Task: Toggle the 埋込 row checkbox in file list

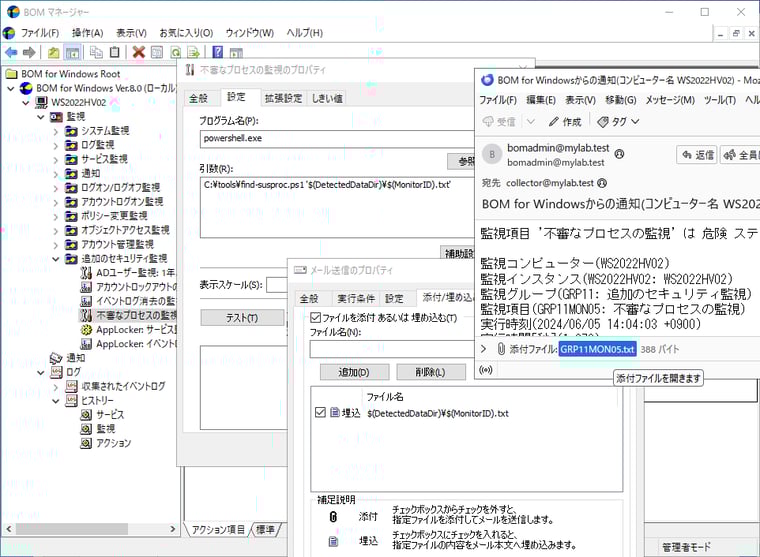Action: 320,413
